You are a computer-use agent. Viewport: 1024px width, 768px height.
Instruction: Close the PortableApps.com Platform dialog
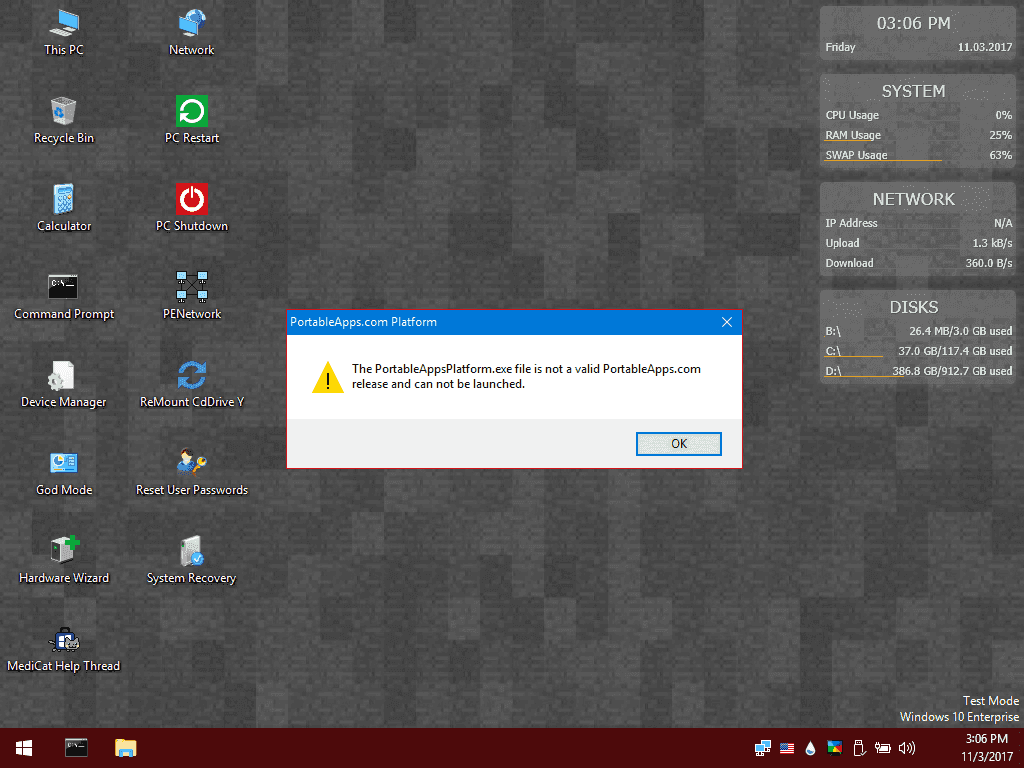point(727,322)
